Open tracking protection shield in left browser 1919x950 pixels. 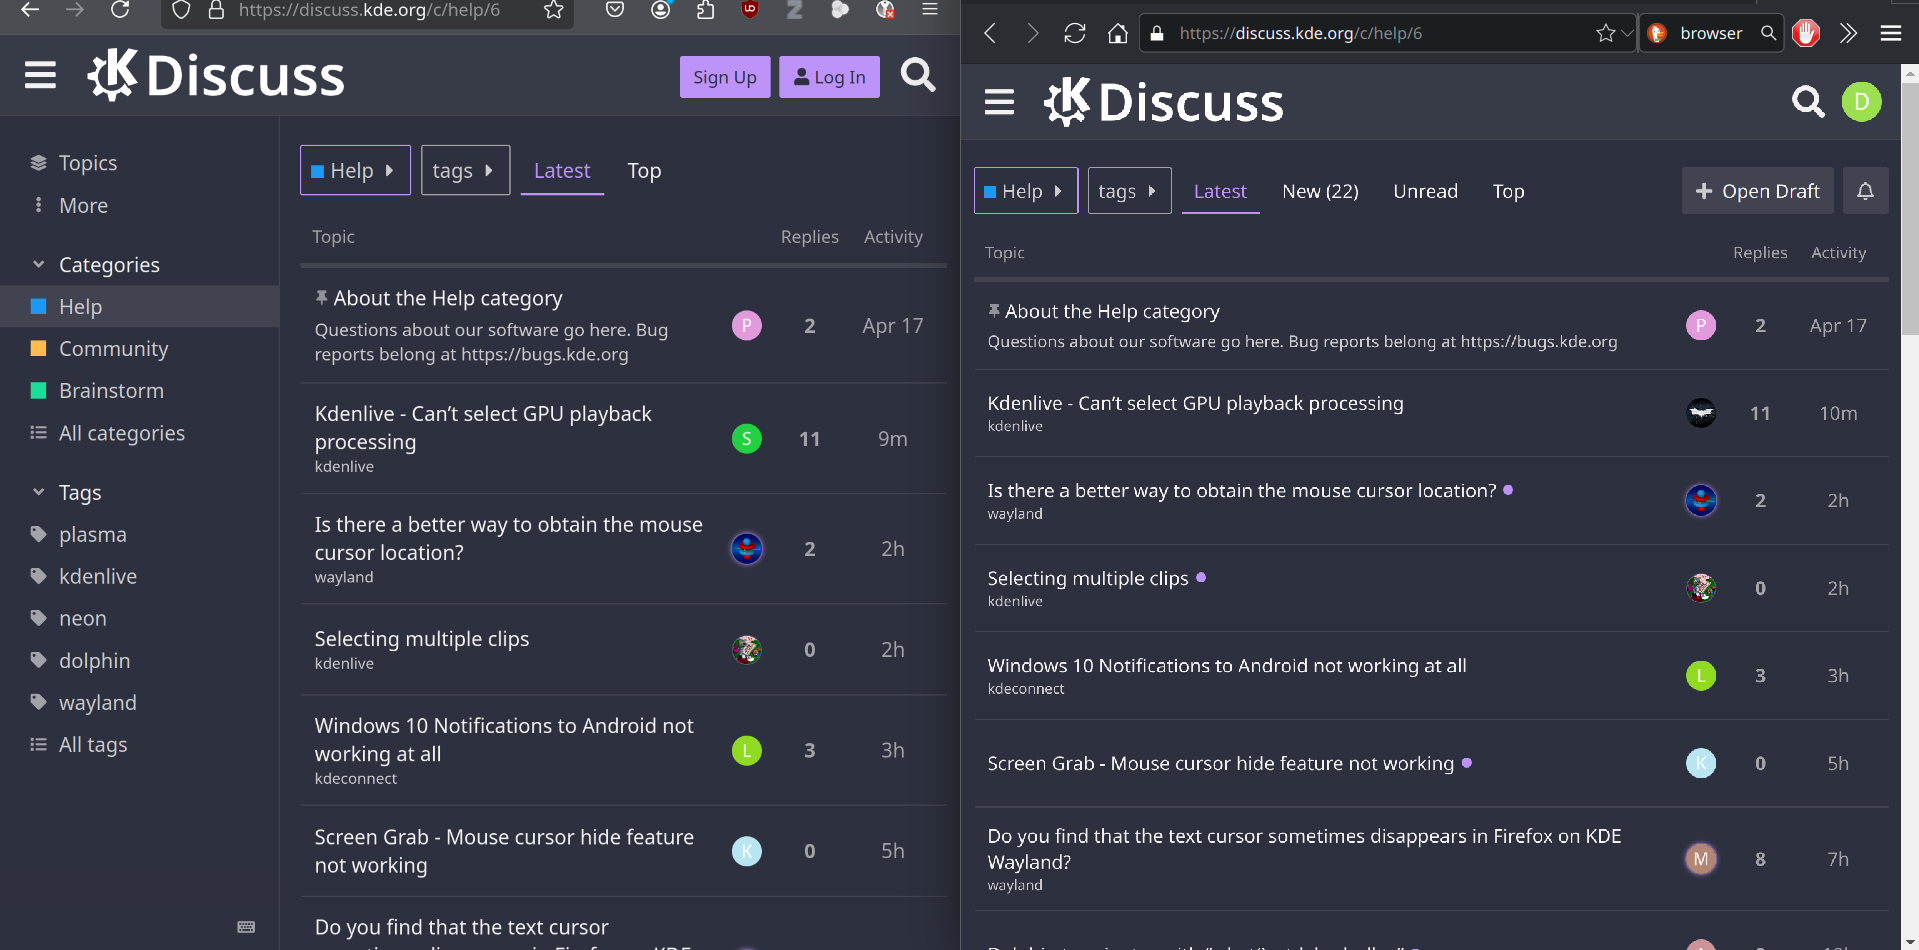click(x=181, y=10)
